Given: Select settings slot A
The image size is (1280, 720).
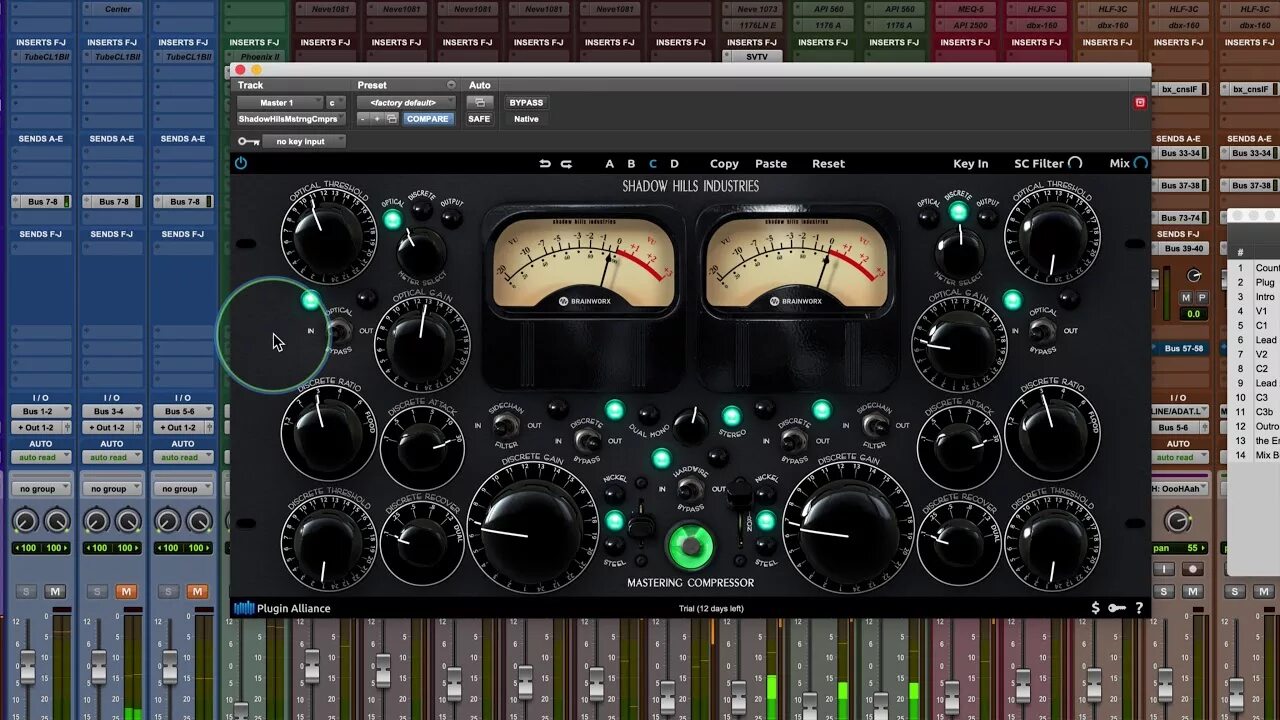Looking at the screenshot, I should 610,163.
